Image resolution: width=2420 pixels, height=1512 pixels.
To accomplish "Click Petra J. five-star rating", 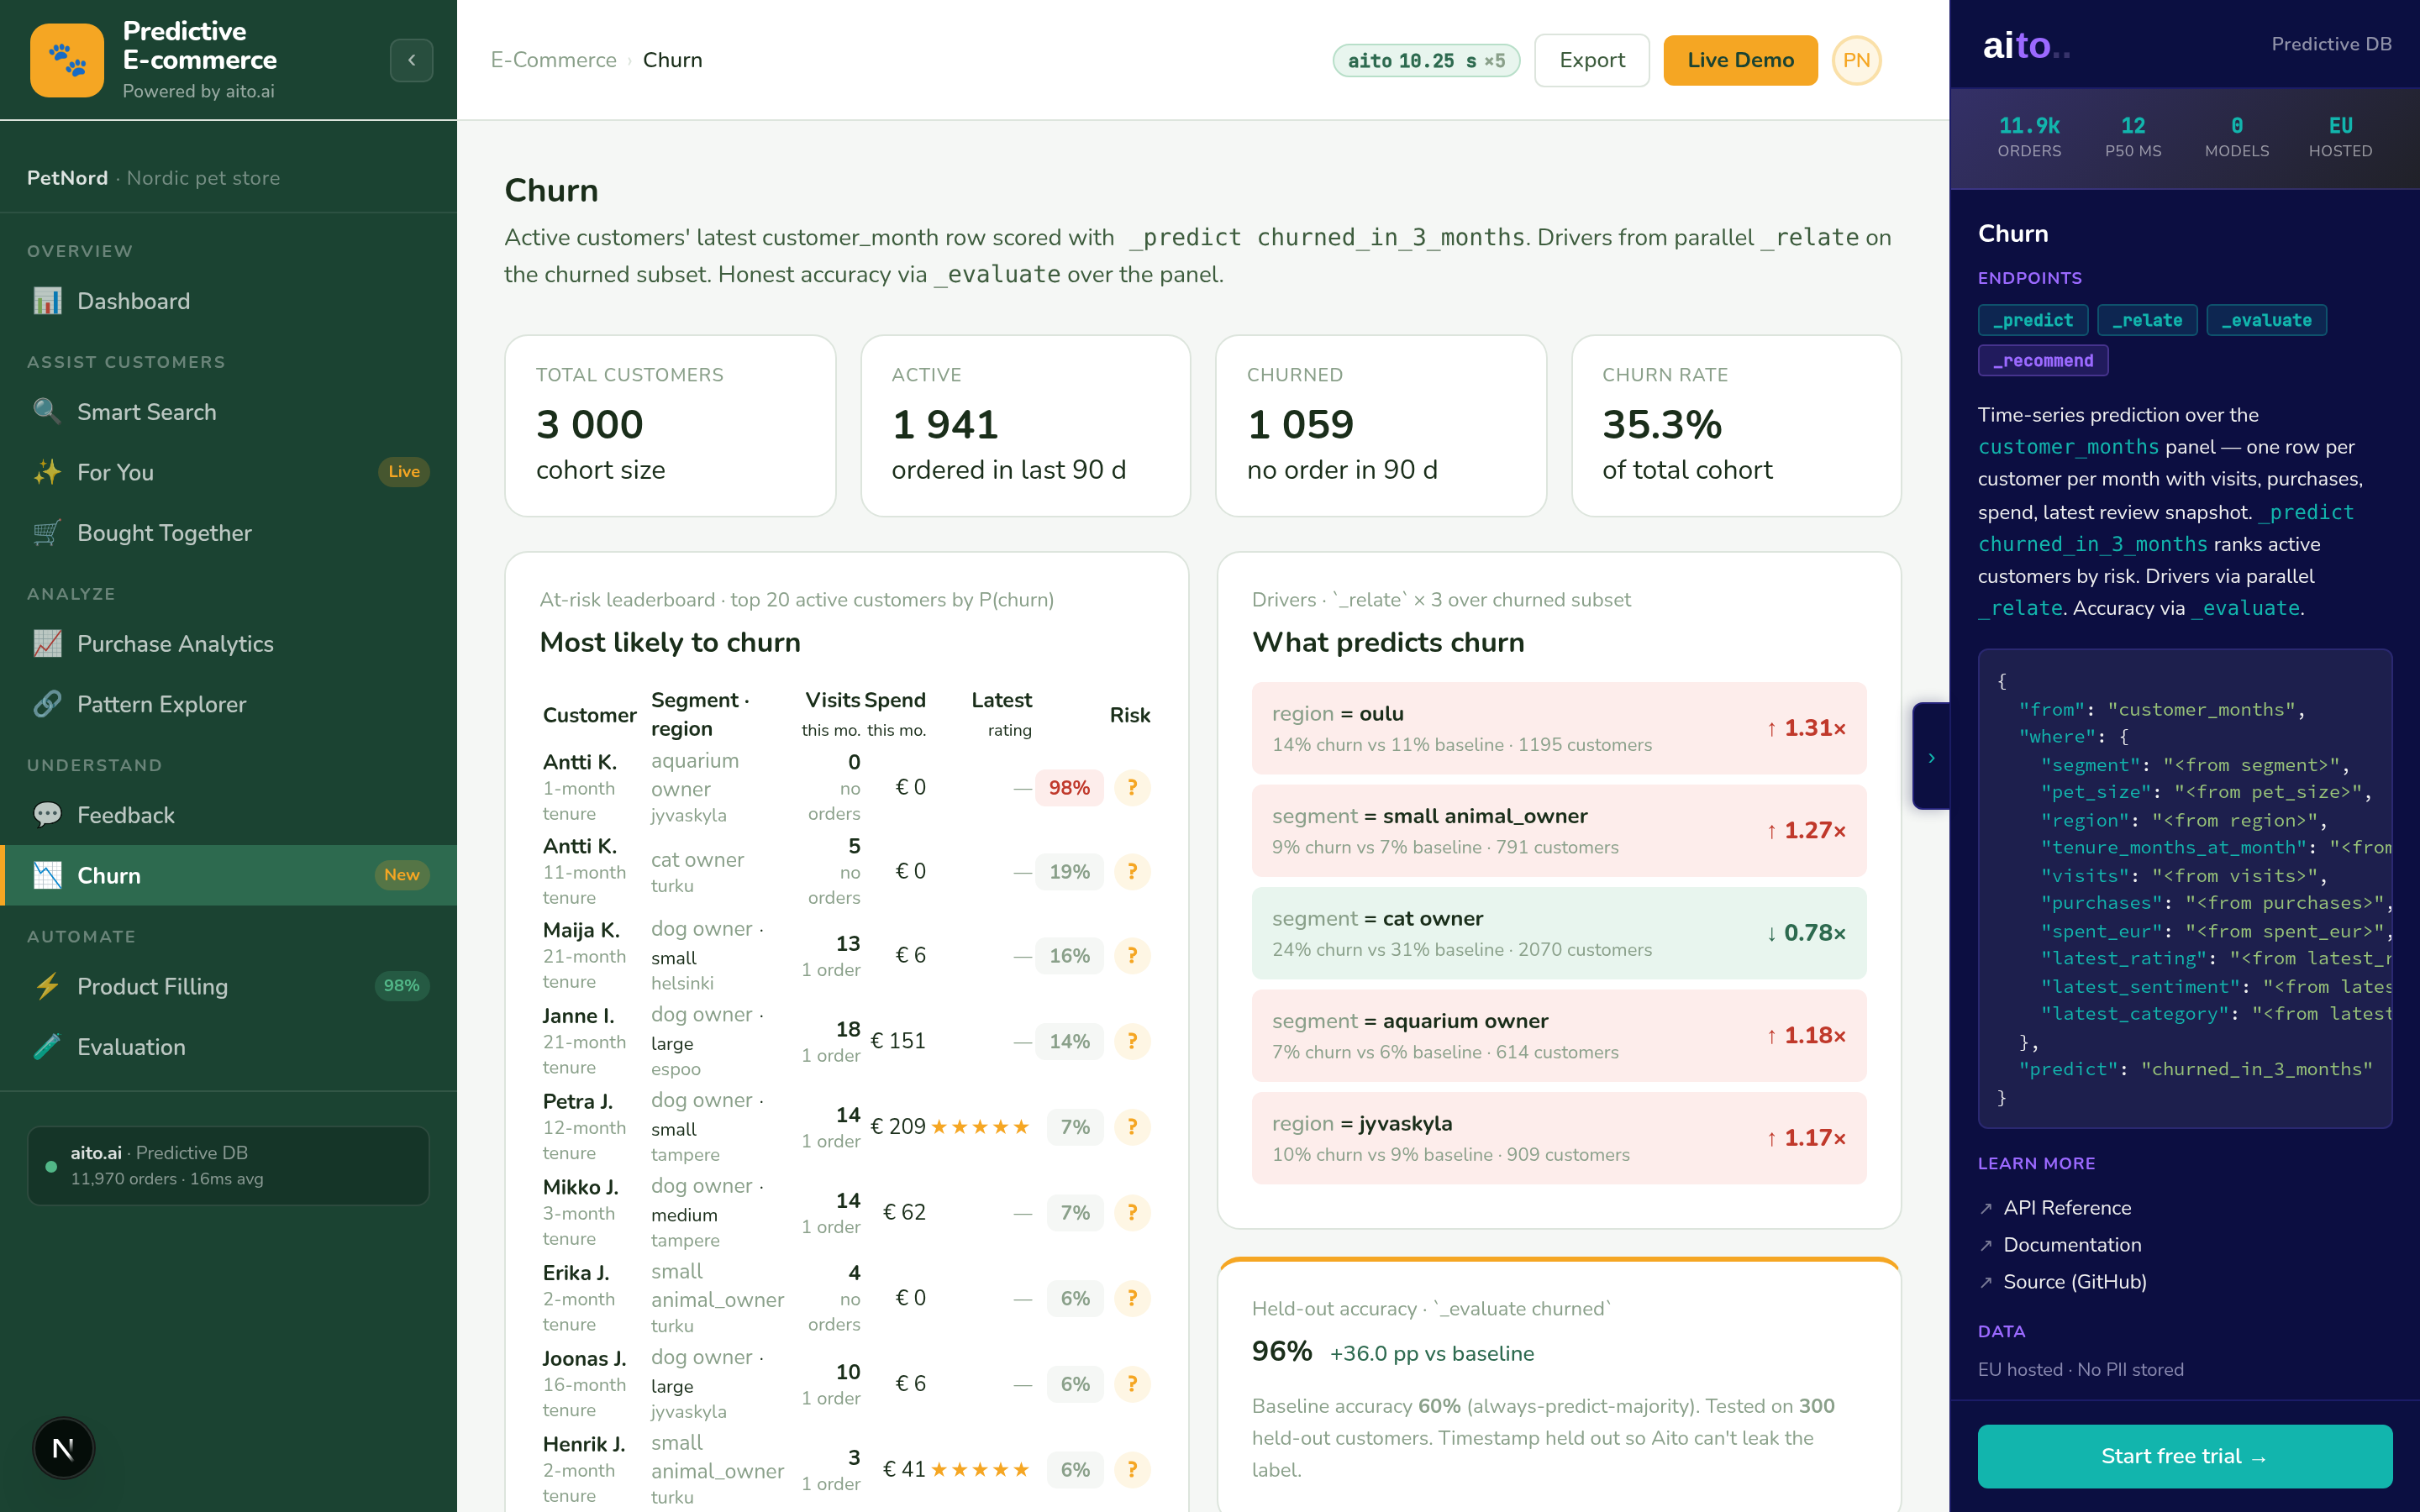I will pos(980,1127).
